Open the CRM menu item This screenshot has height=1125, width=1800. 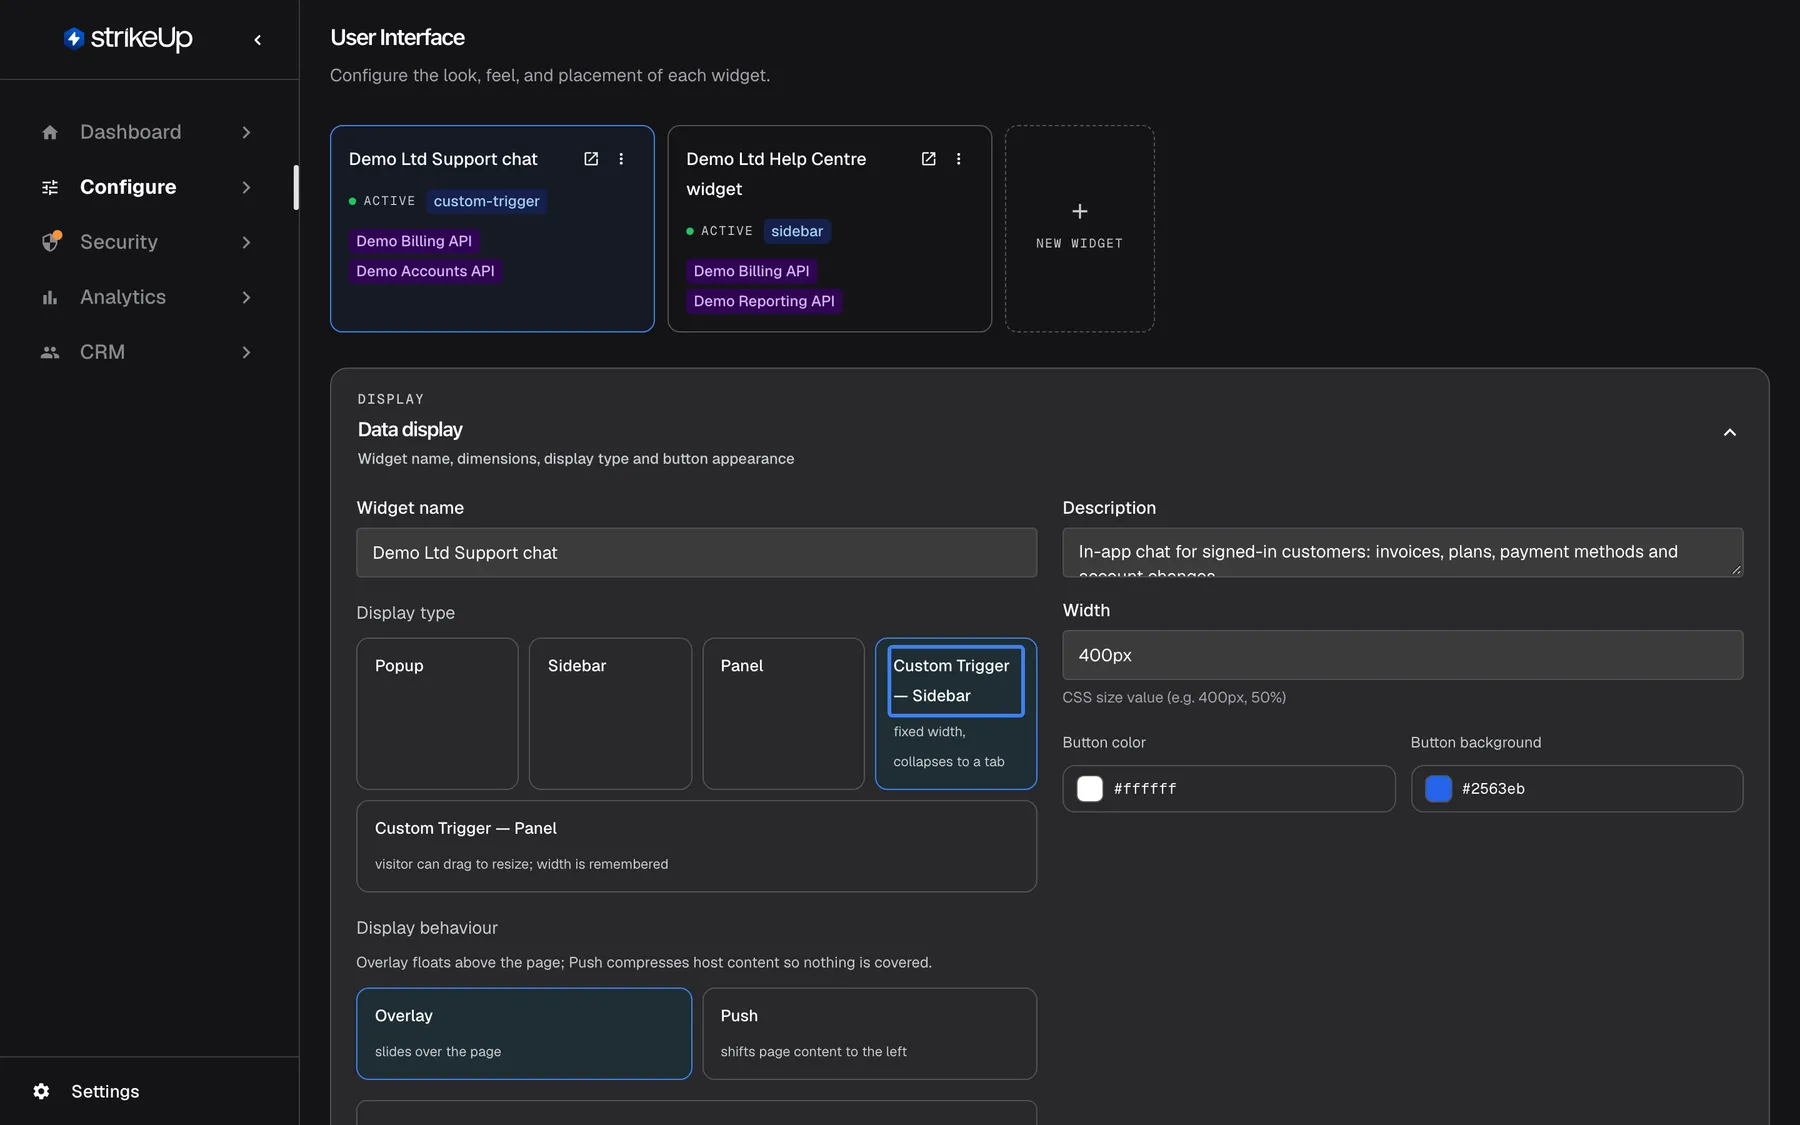147,352
